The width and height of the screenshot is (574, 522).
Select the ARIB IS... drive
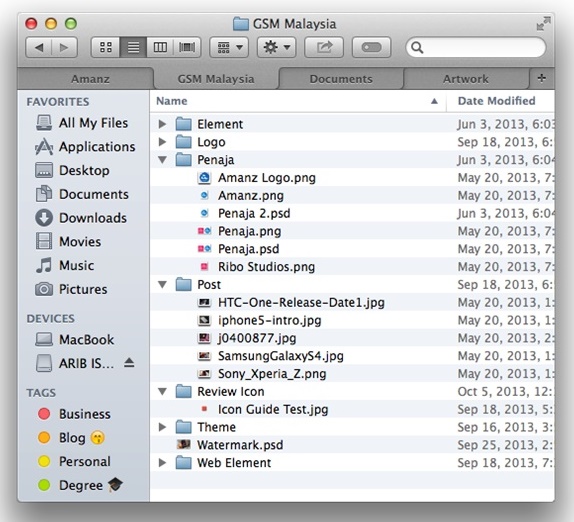(75, 363)
